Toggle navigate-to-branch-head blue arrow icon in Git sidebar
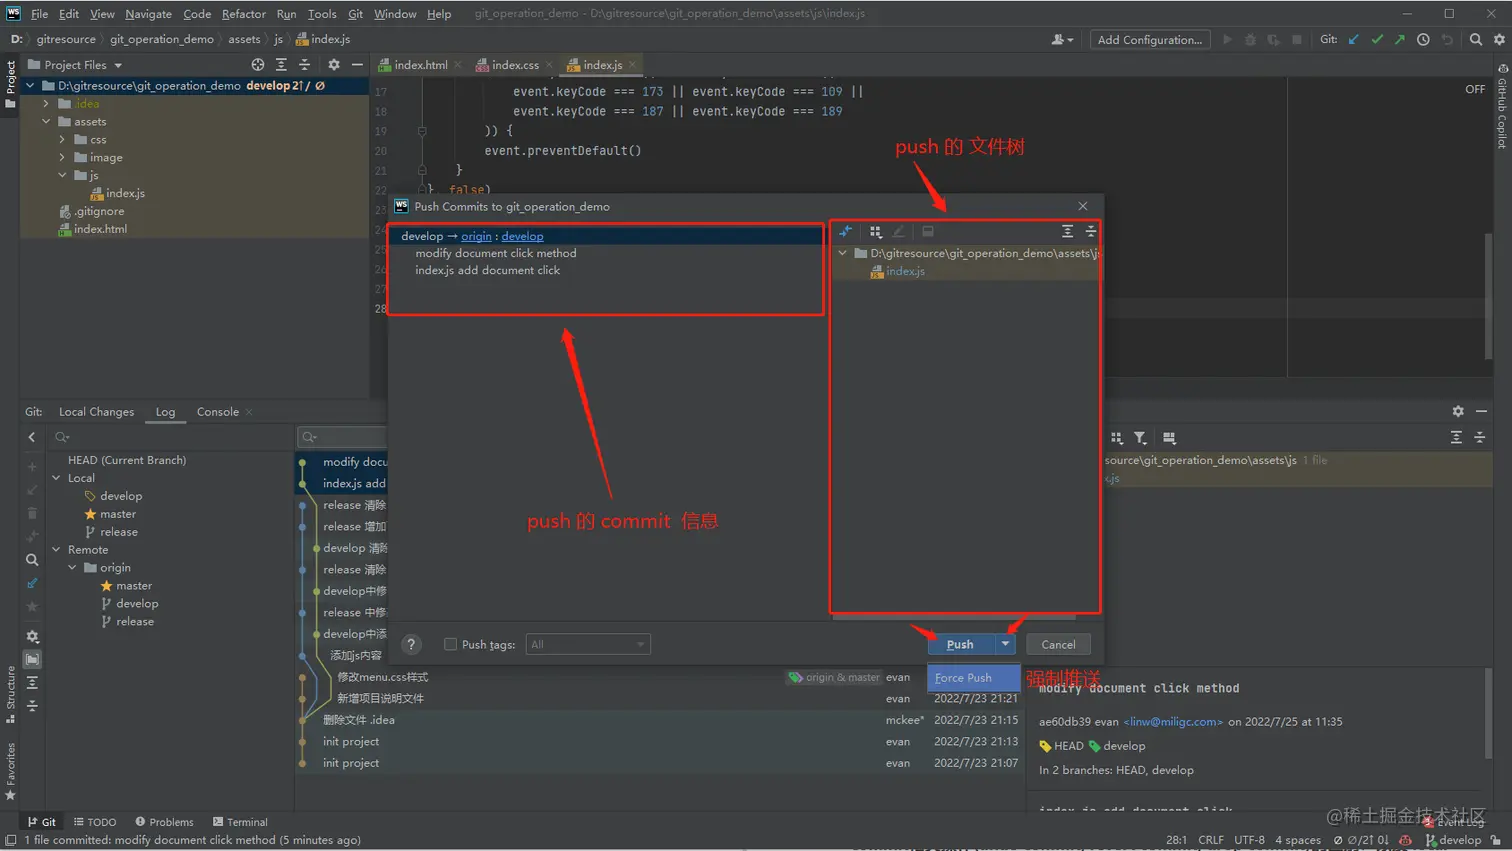 tap(32, 583)
